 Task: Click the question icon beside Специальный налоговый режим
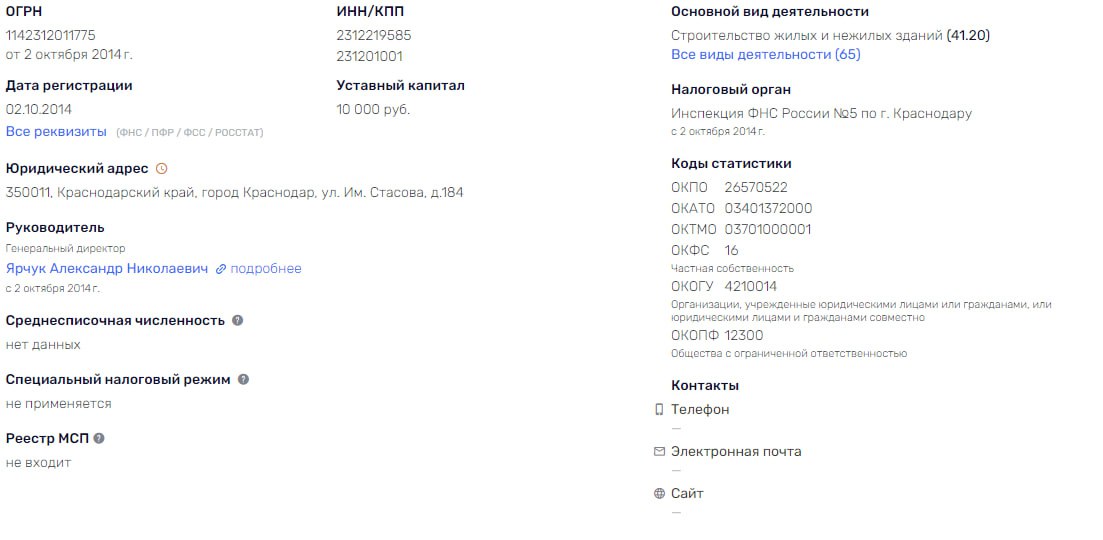tap(243, 380)
